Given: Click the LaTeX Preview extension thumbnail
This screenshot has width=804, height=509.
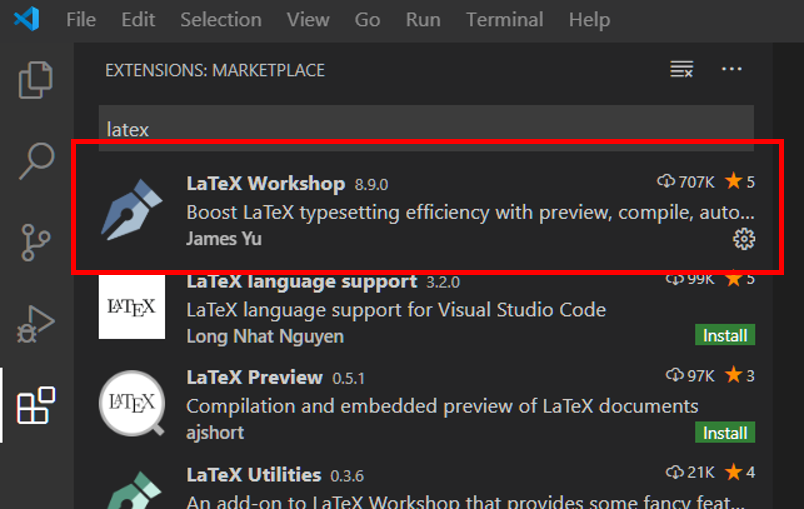Looking at the screenshot, I should coord(132,404).
